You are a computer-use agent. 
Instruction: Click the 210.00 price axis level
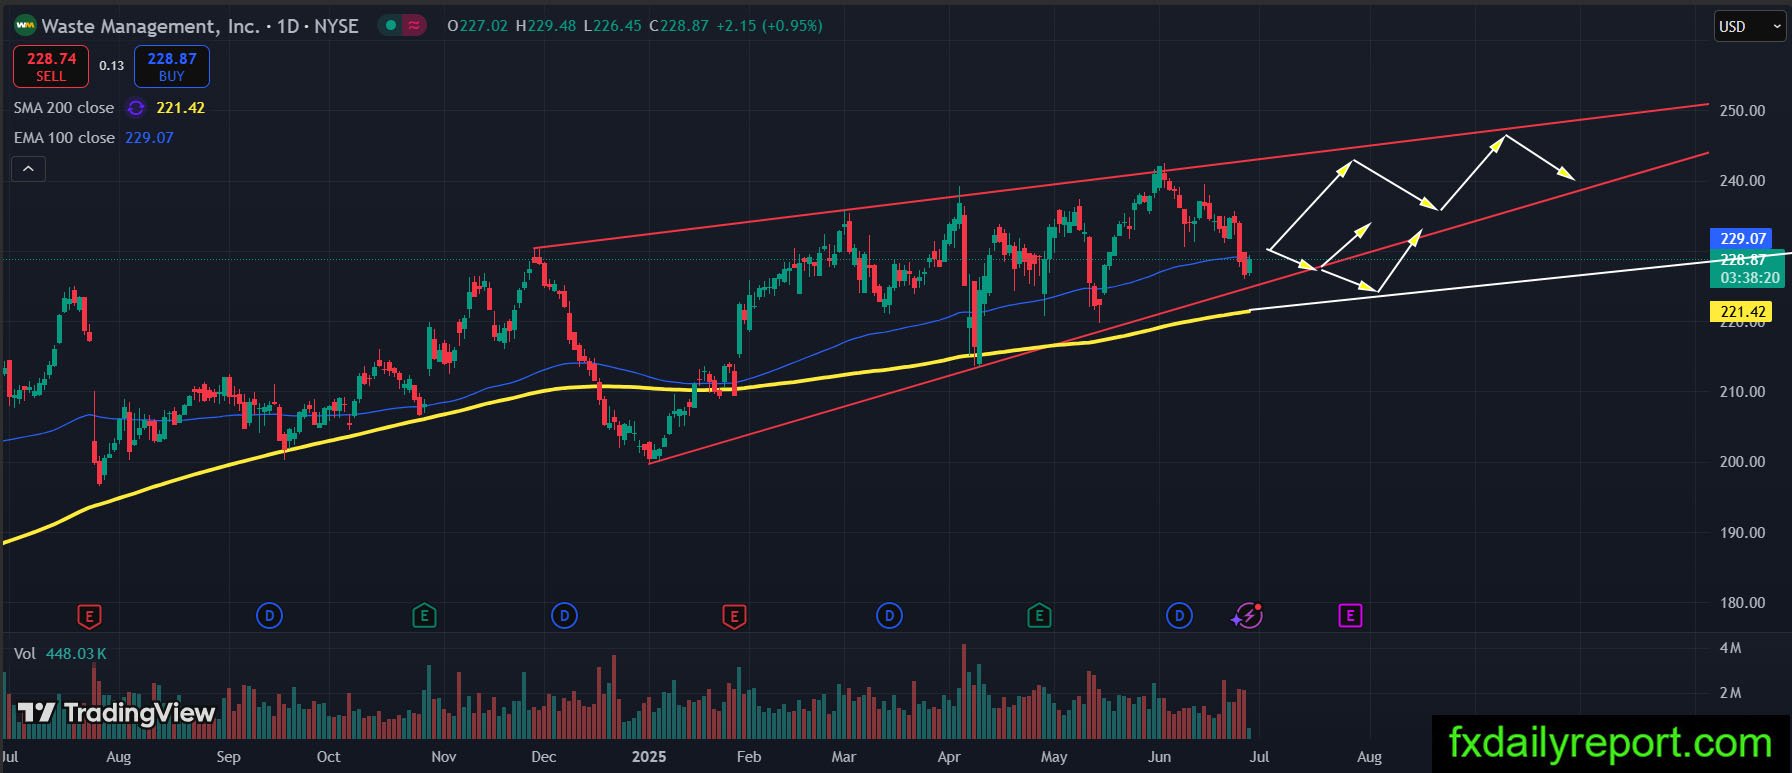pyautogui.click(x=1742, y=392)
